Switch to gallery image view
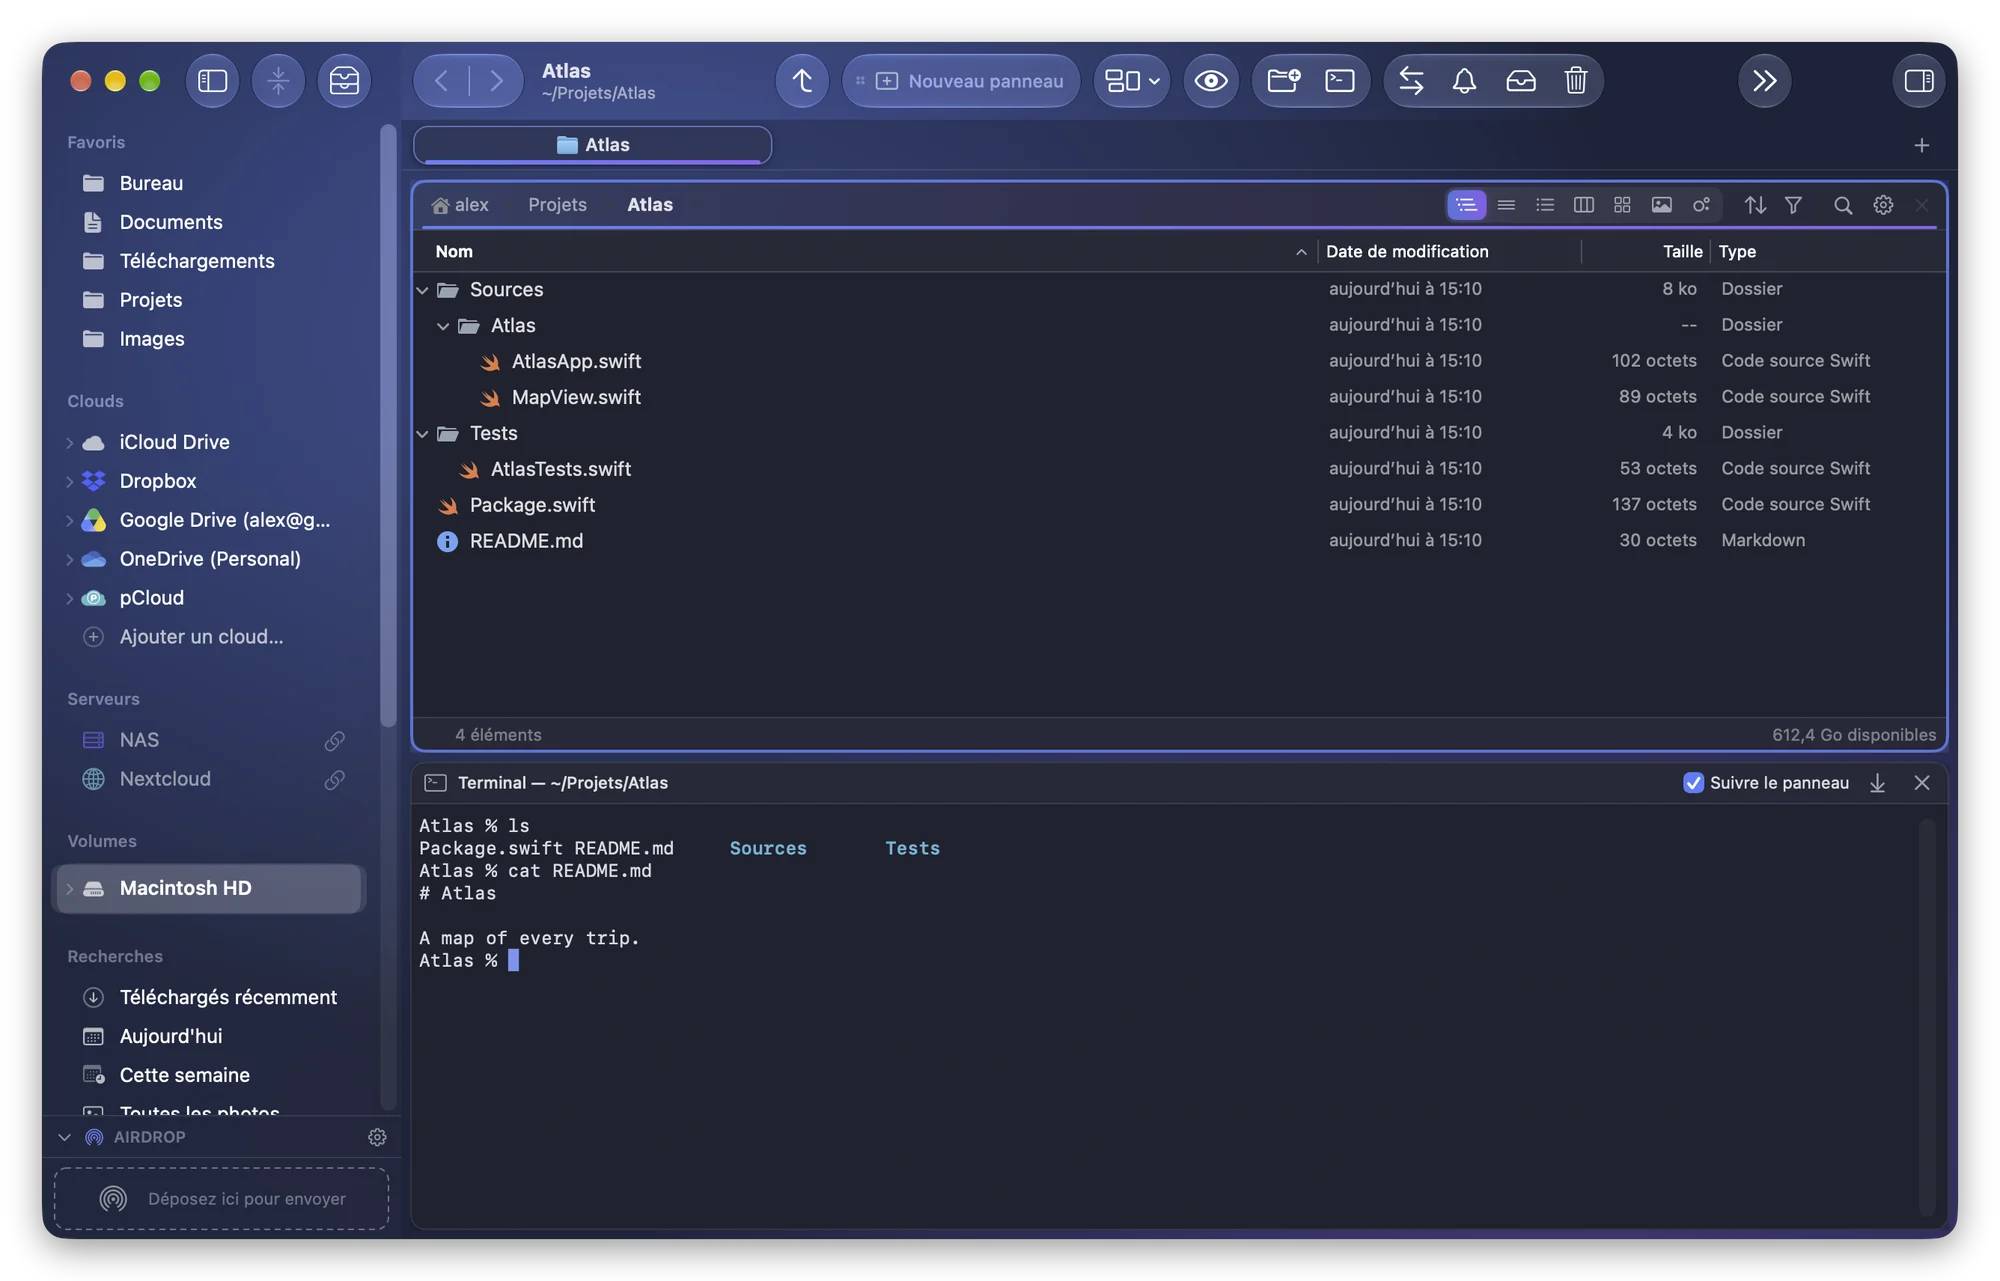This screenshot has width=2000, height=1281. click(1662, 205)
